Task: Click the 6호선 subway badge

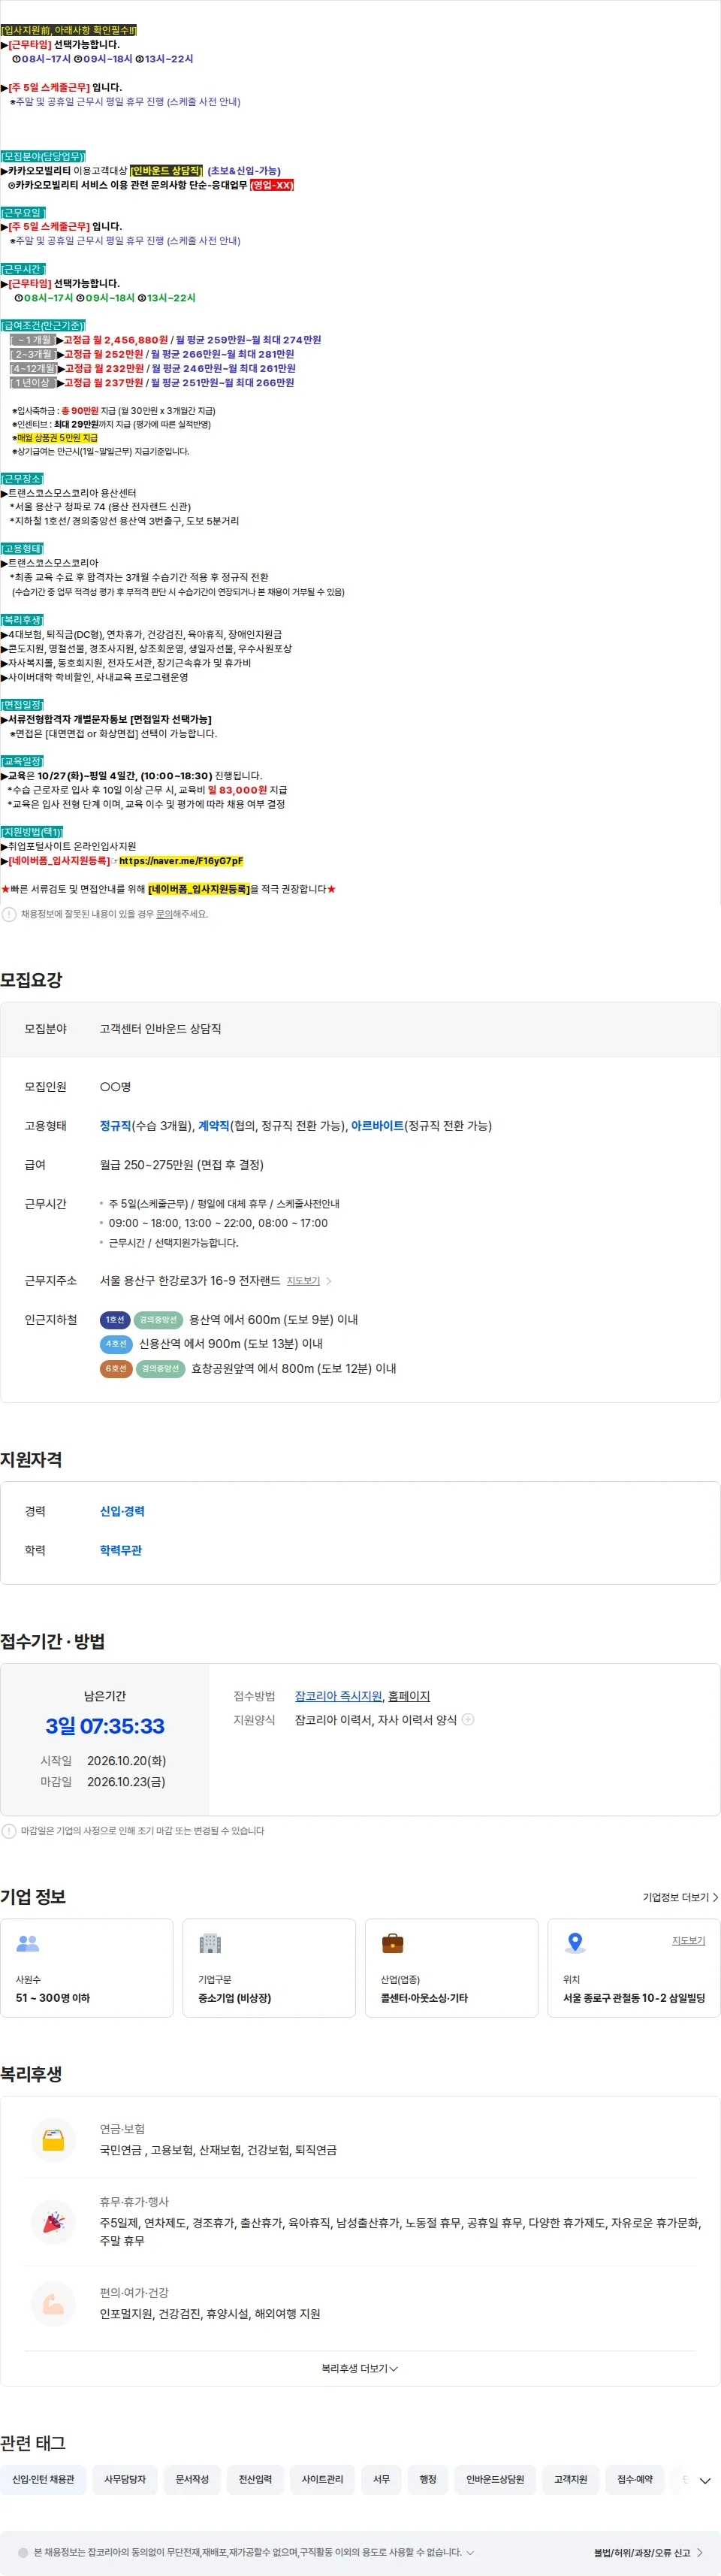Action: click(x=116, y=1369)
